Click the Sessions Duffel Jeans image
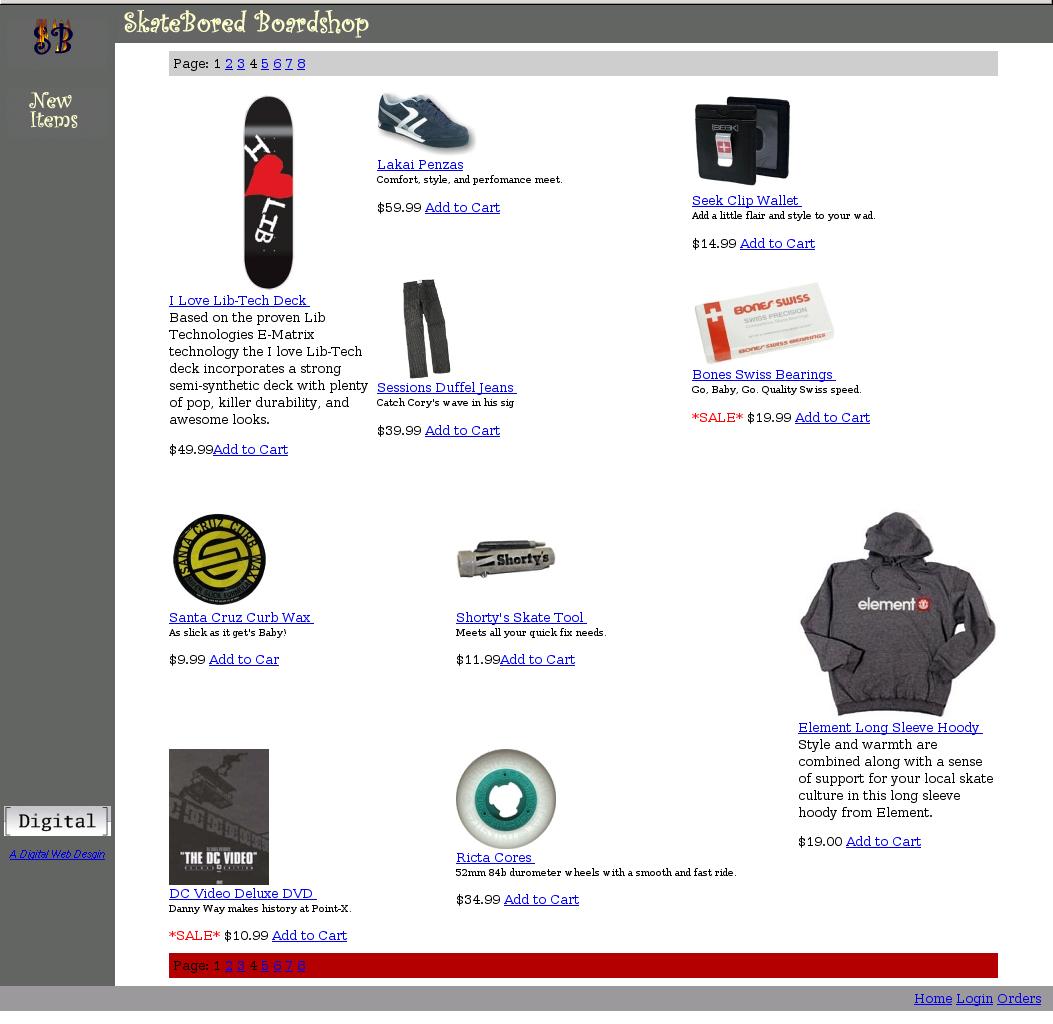 tap(426, 328)
